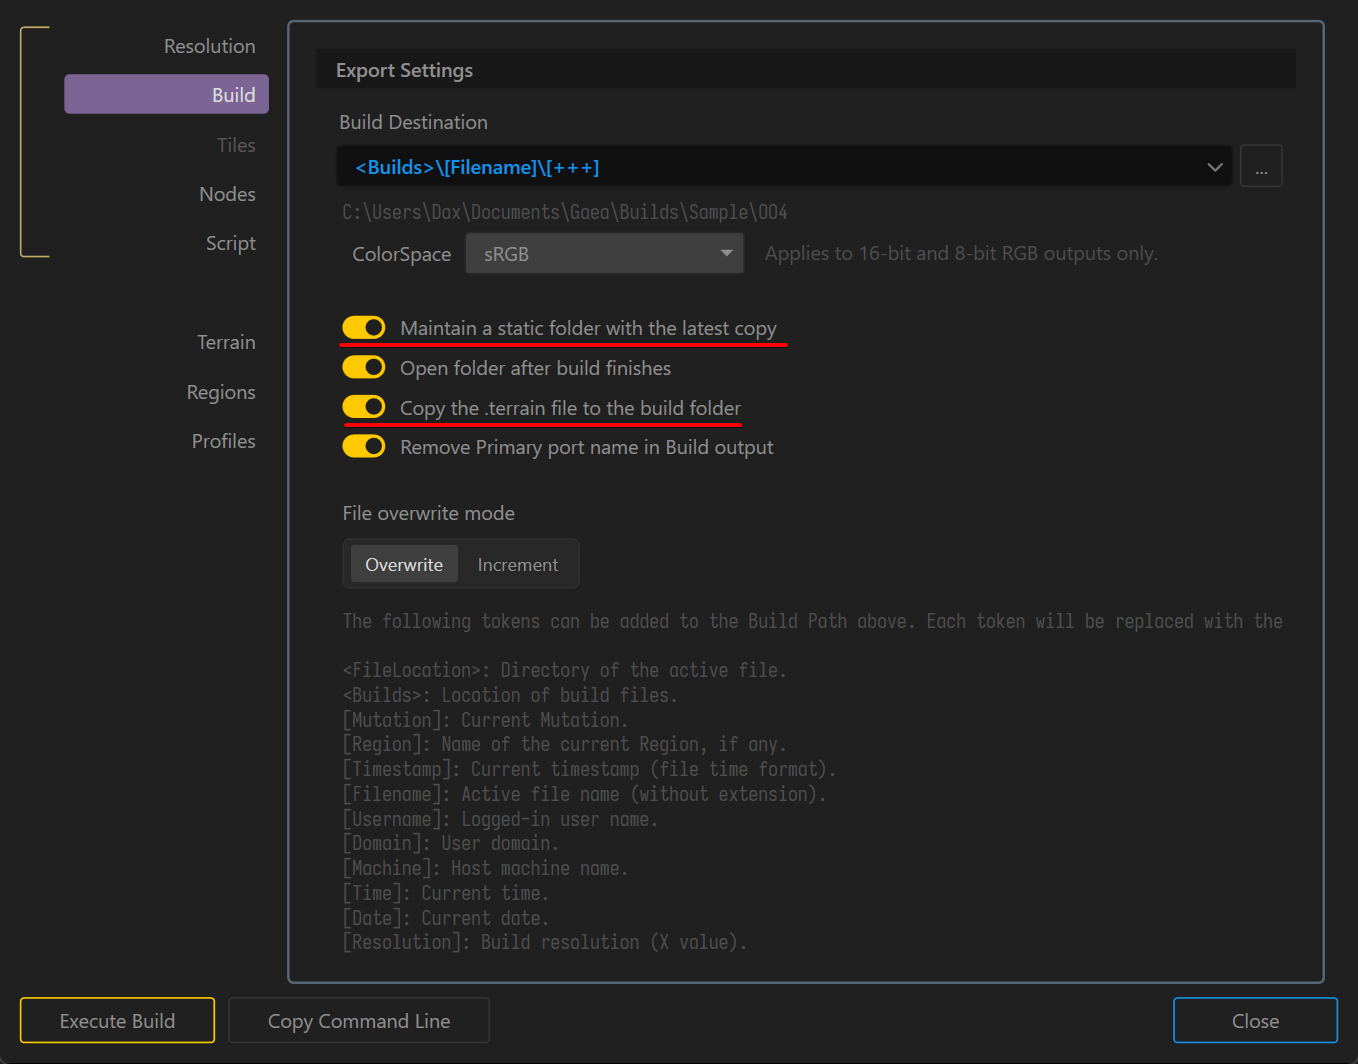Open the browse button next to Build Destination
The width and height of the screenshot is (1358, 1064).
[x=1261, y=165]
